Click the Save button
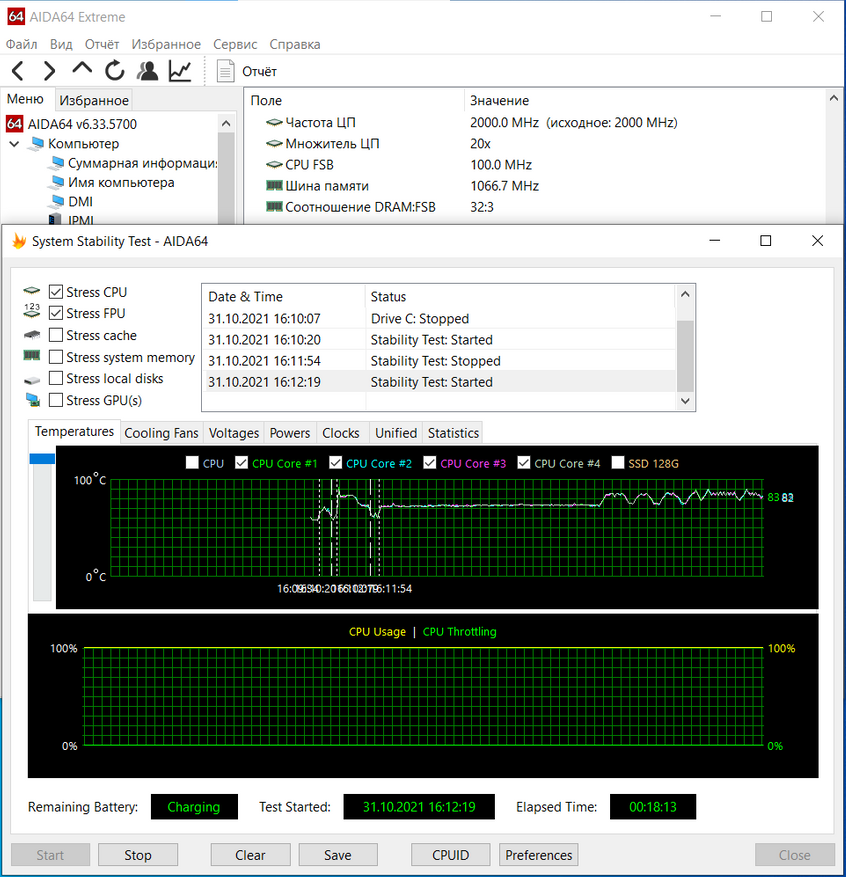Viewport: 846px width, 877px height. click(338, 855)
